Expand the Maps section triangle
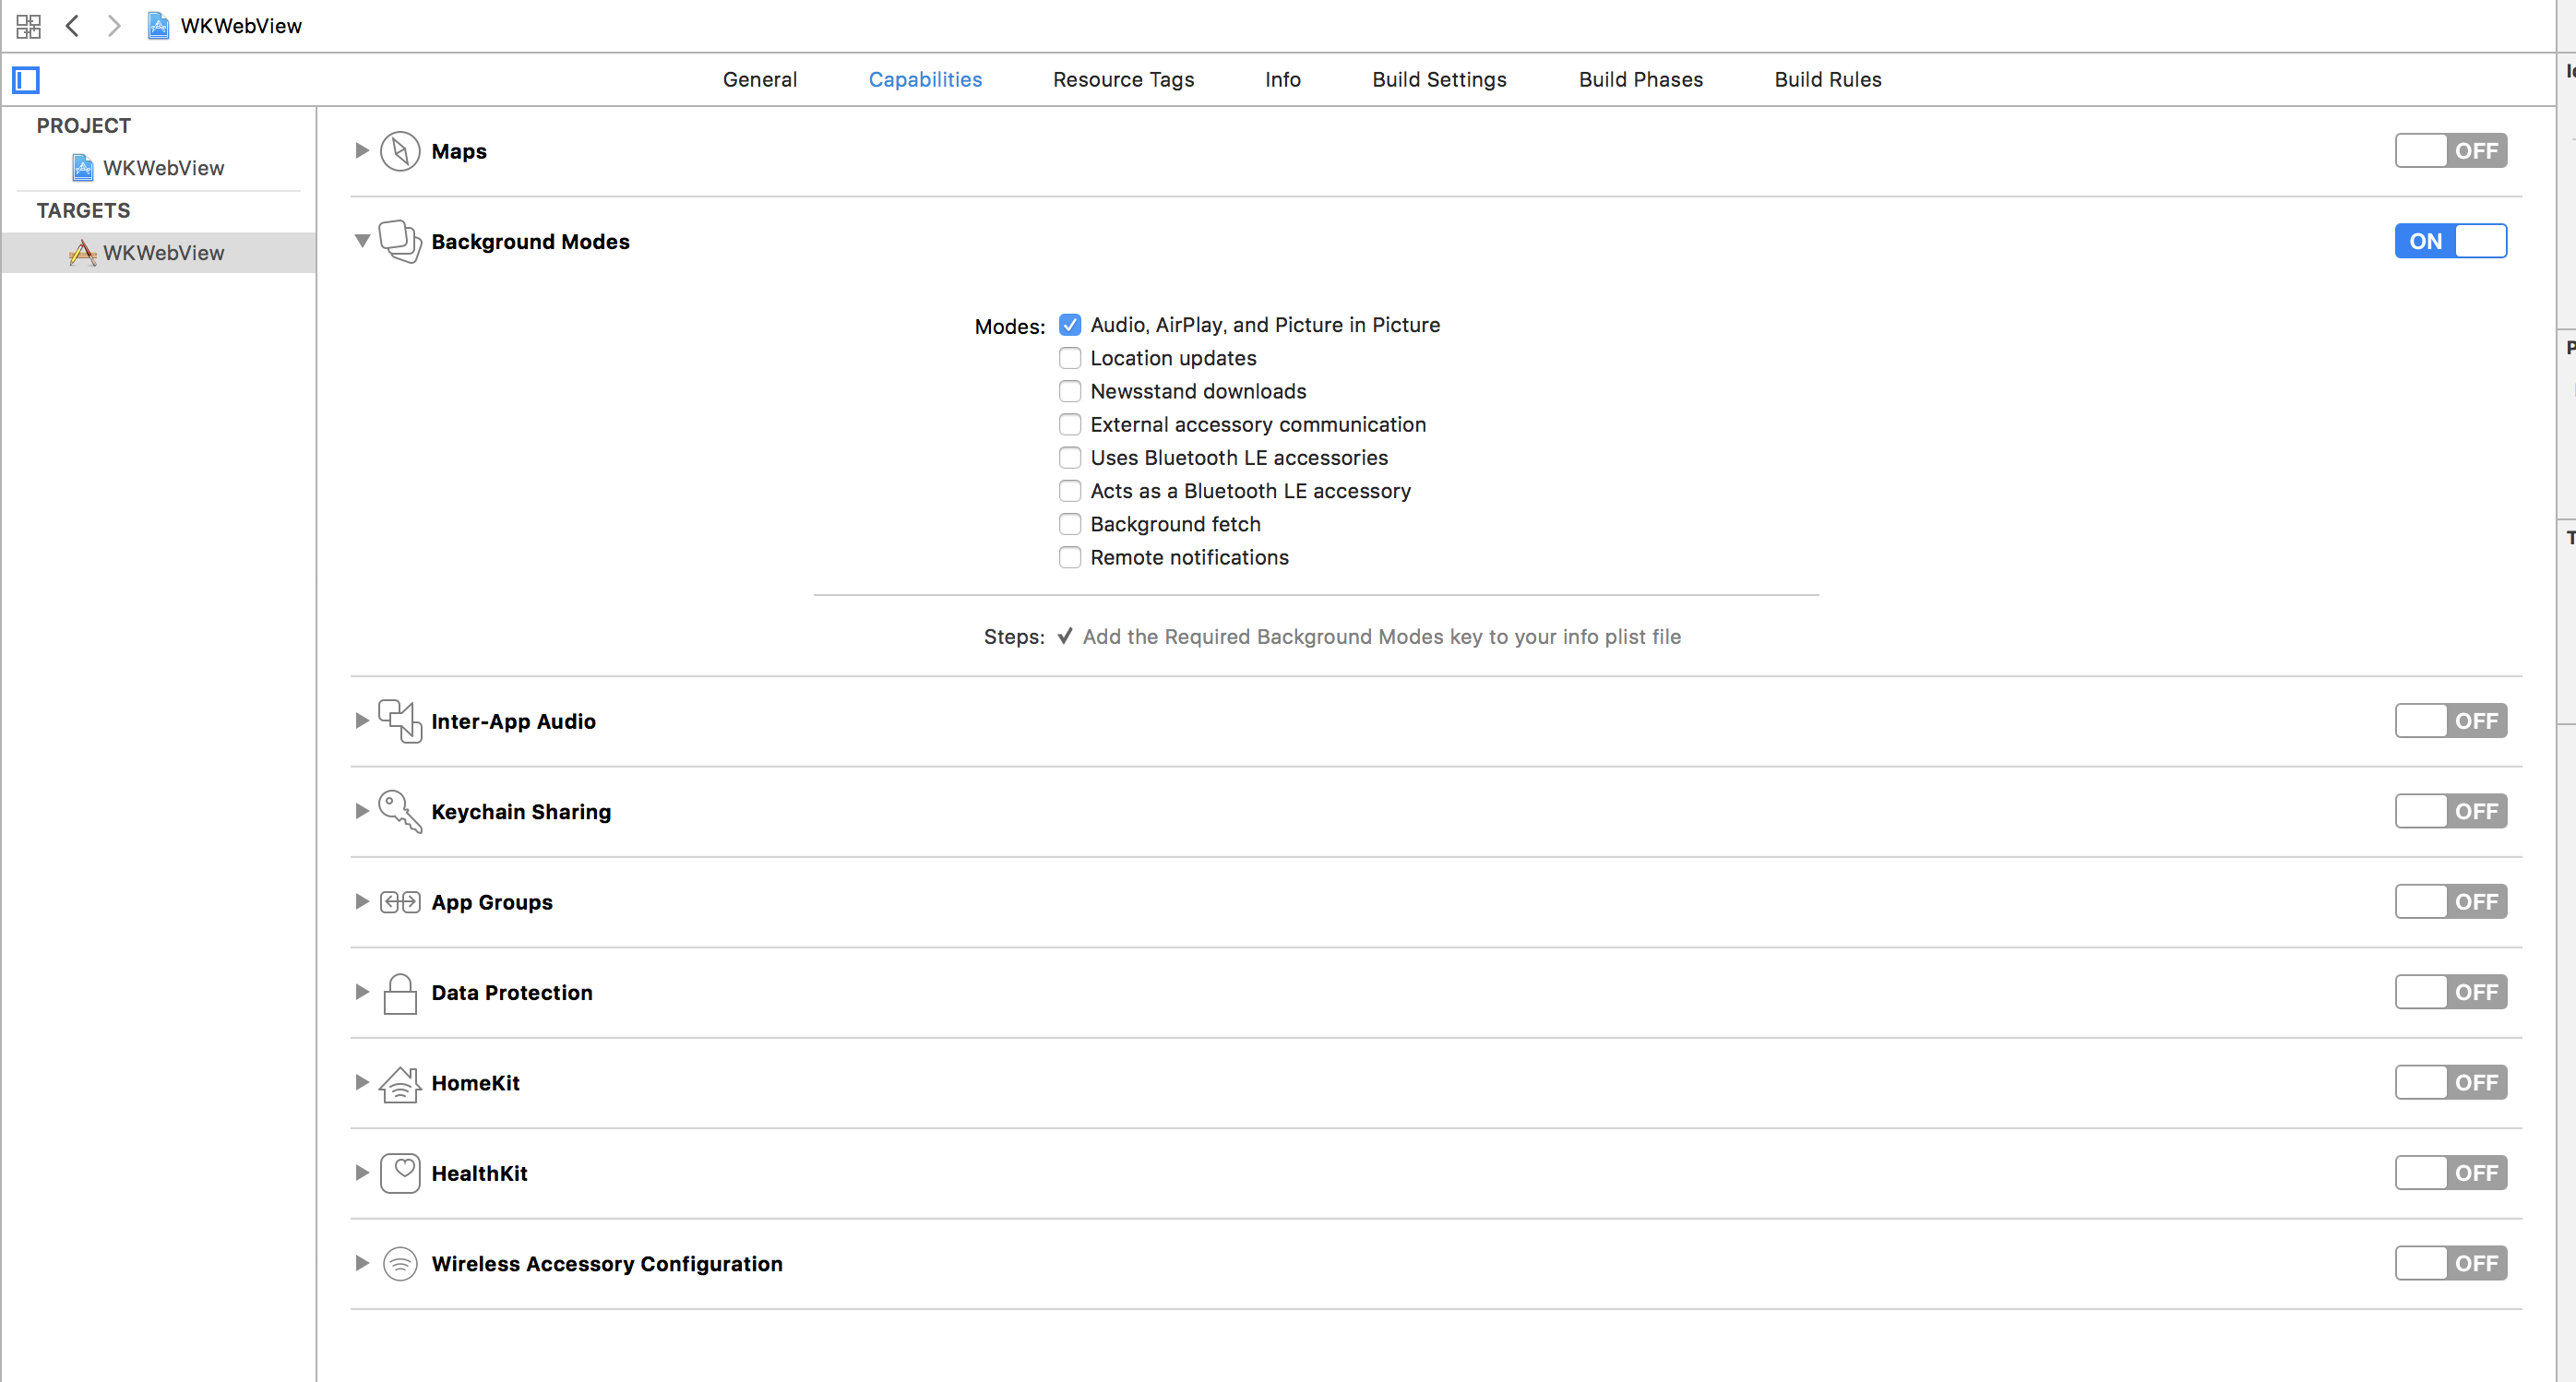 362,151
